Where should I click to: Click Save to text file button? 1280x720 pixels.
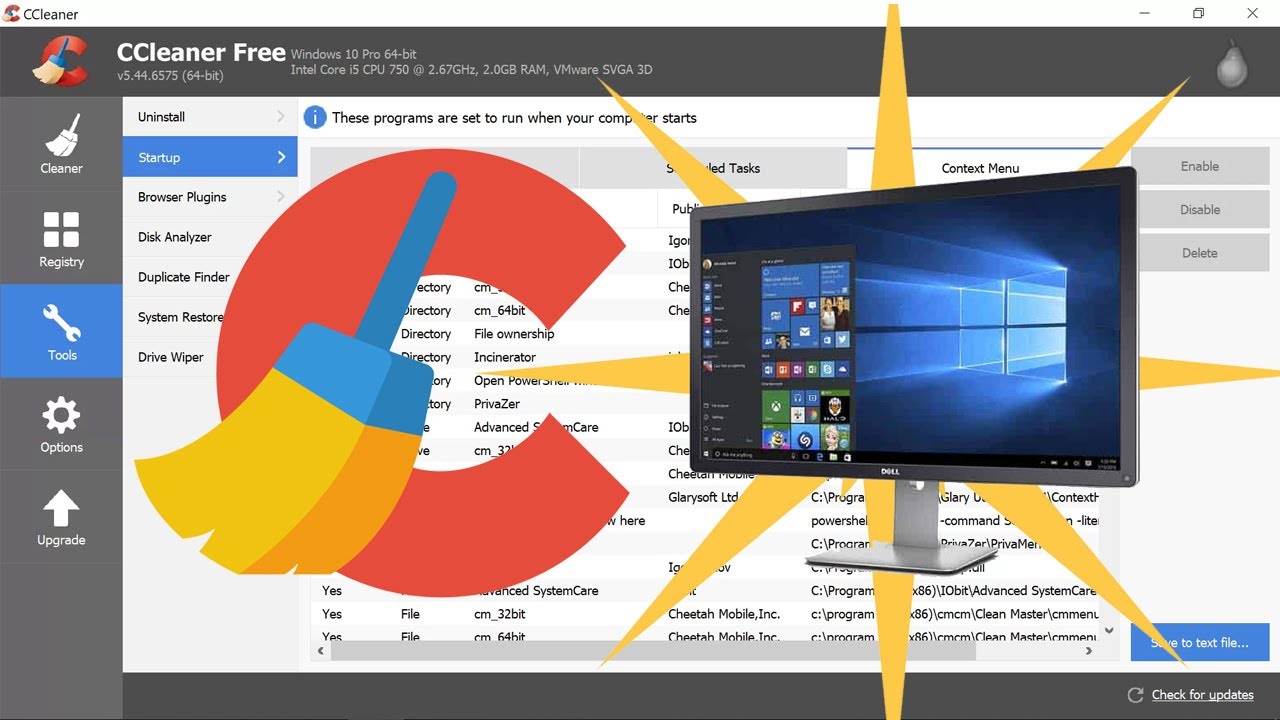[1200, 642]
